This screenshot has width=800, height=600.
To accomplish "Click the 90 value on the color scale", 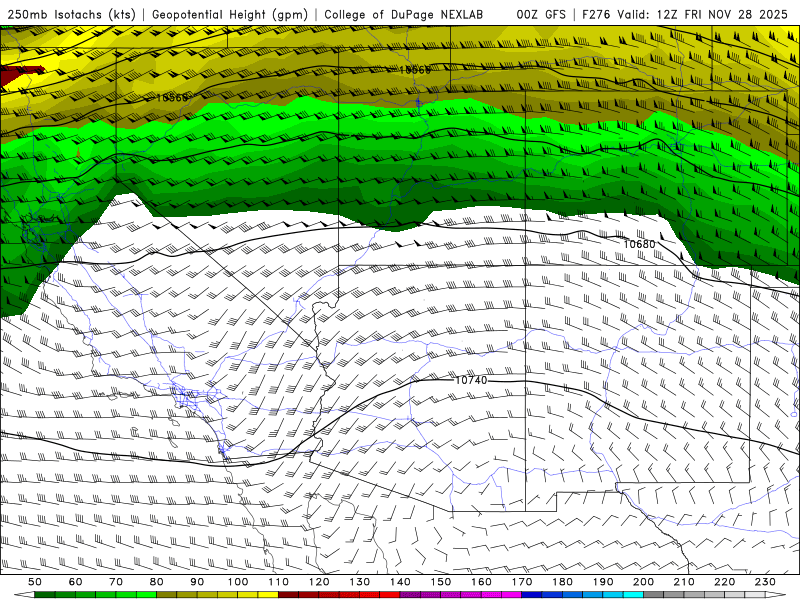I will coord(197,582).
